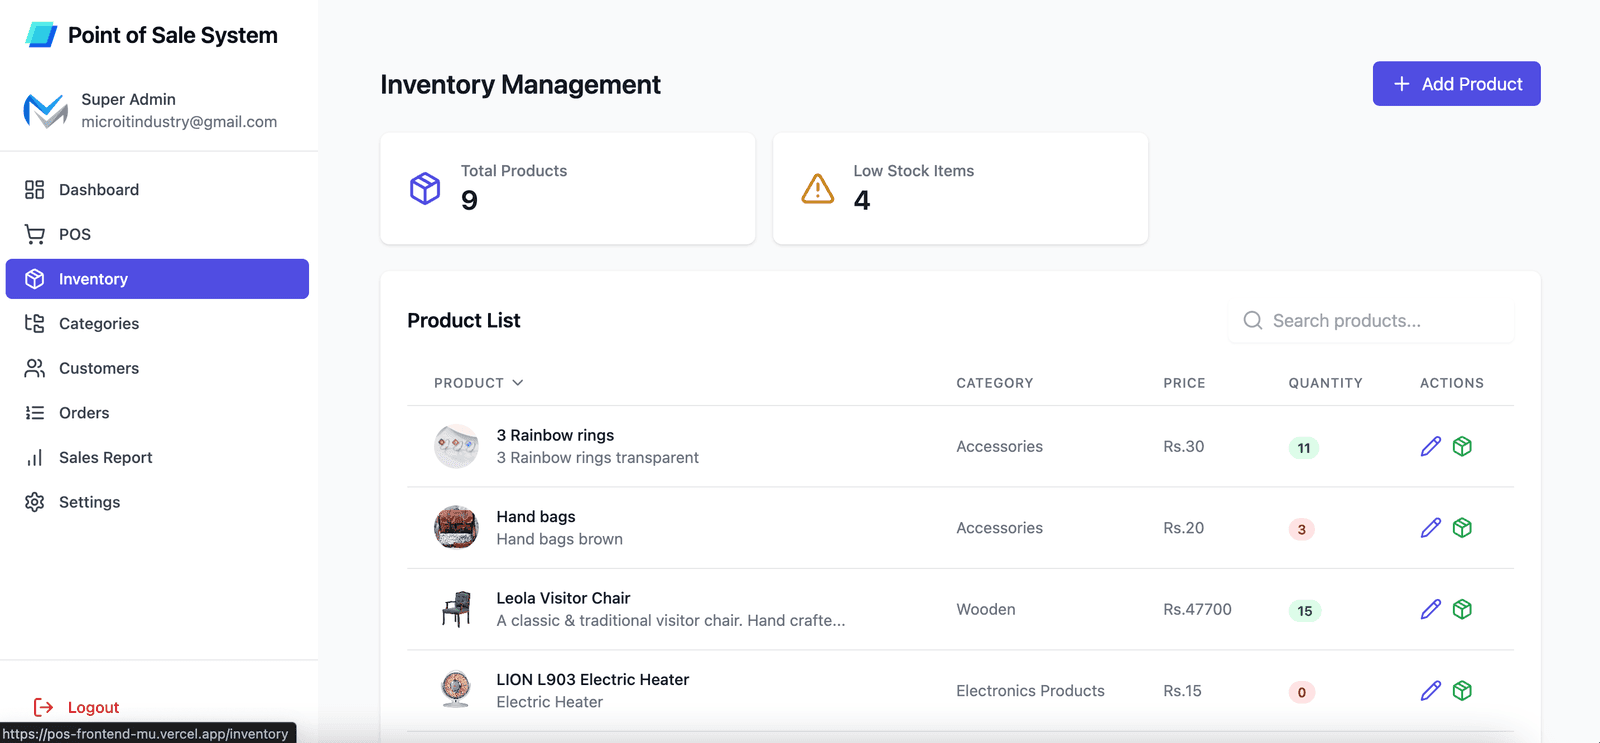This screenshot has width=1600, height=743.
Task: Click the 3 Rainbow rings thumbnail
Action: [456, 446]
